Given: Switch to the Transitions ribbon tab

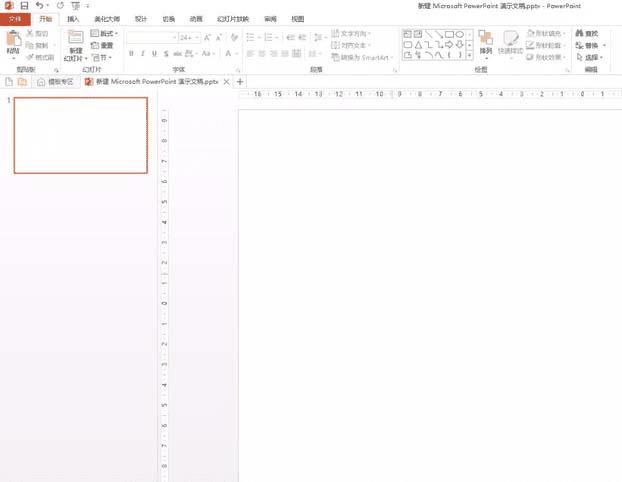Looking at the screenshot, I should (x=169, y=19).
